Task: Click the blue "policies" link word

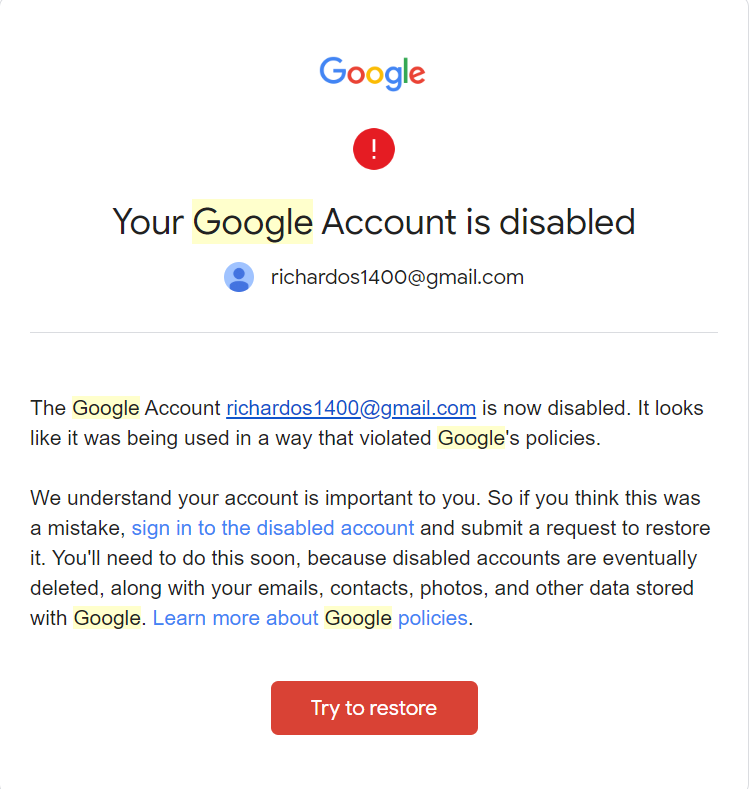Action: pyautogui.click(x=433, y=618)
